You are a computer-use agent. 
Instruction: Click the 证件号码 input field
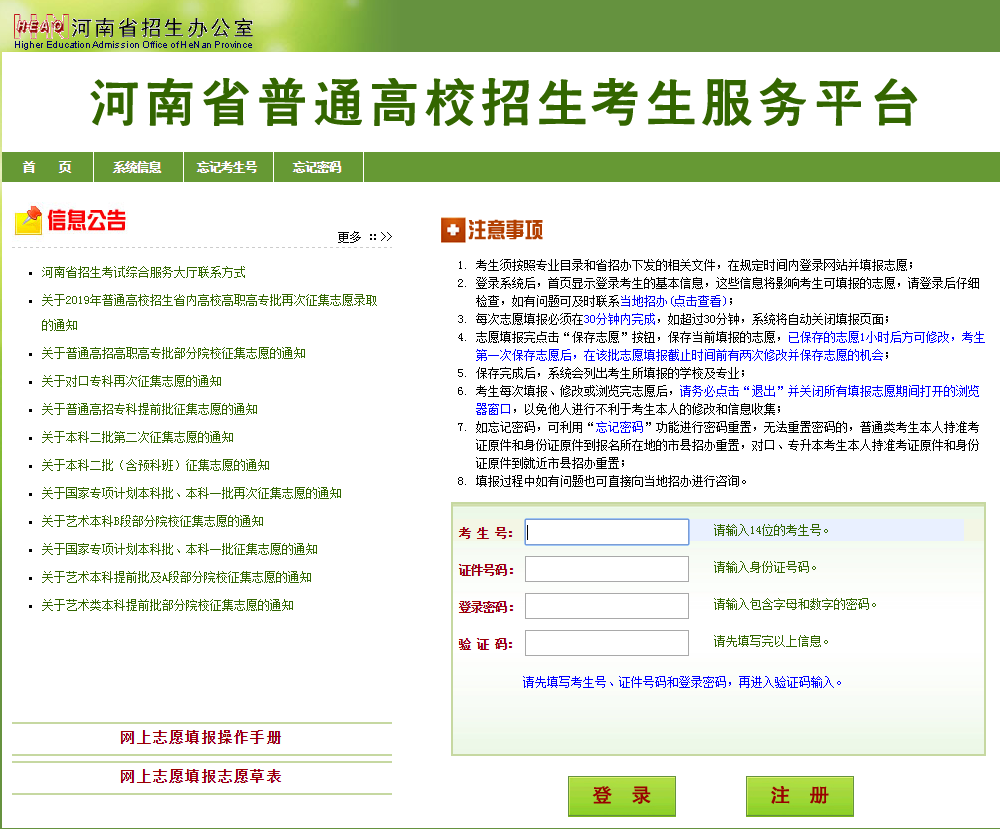(x=607, y=569)
